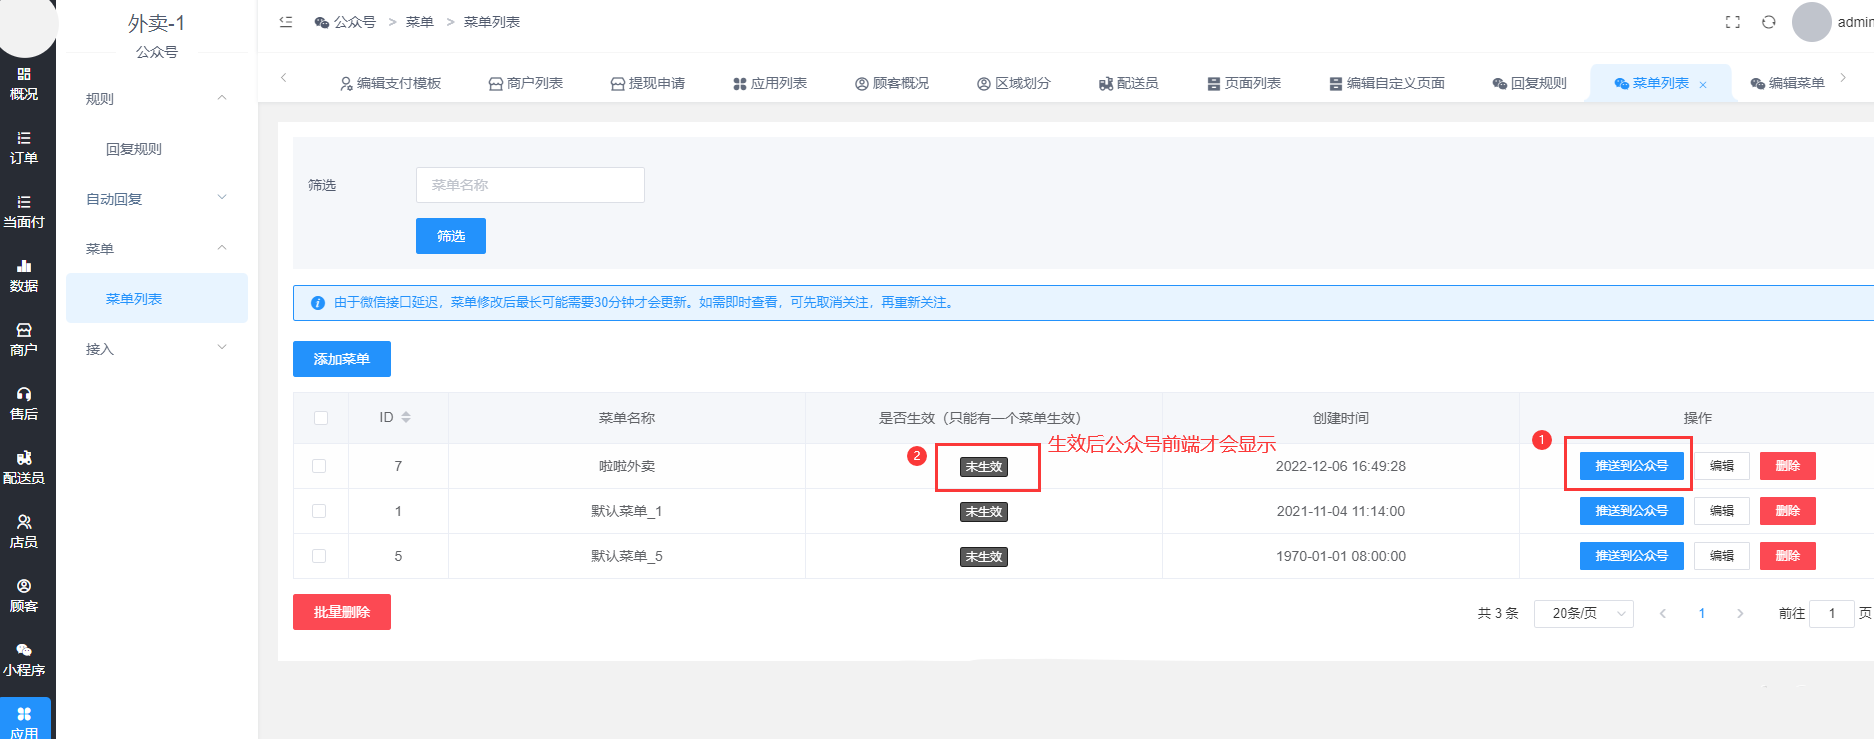Open 菜单列表 in sidebar menu

(x=157, y=298)
